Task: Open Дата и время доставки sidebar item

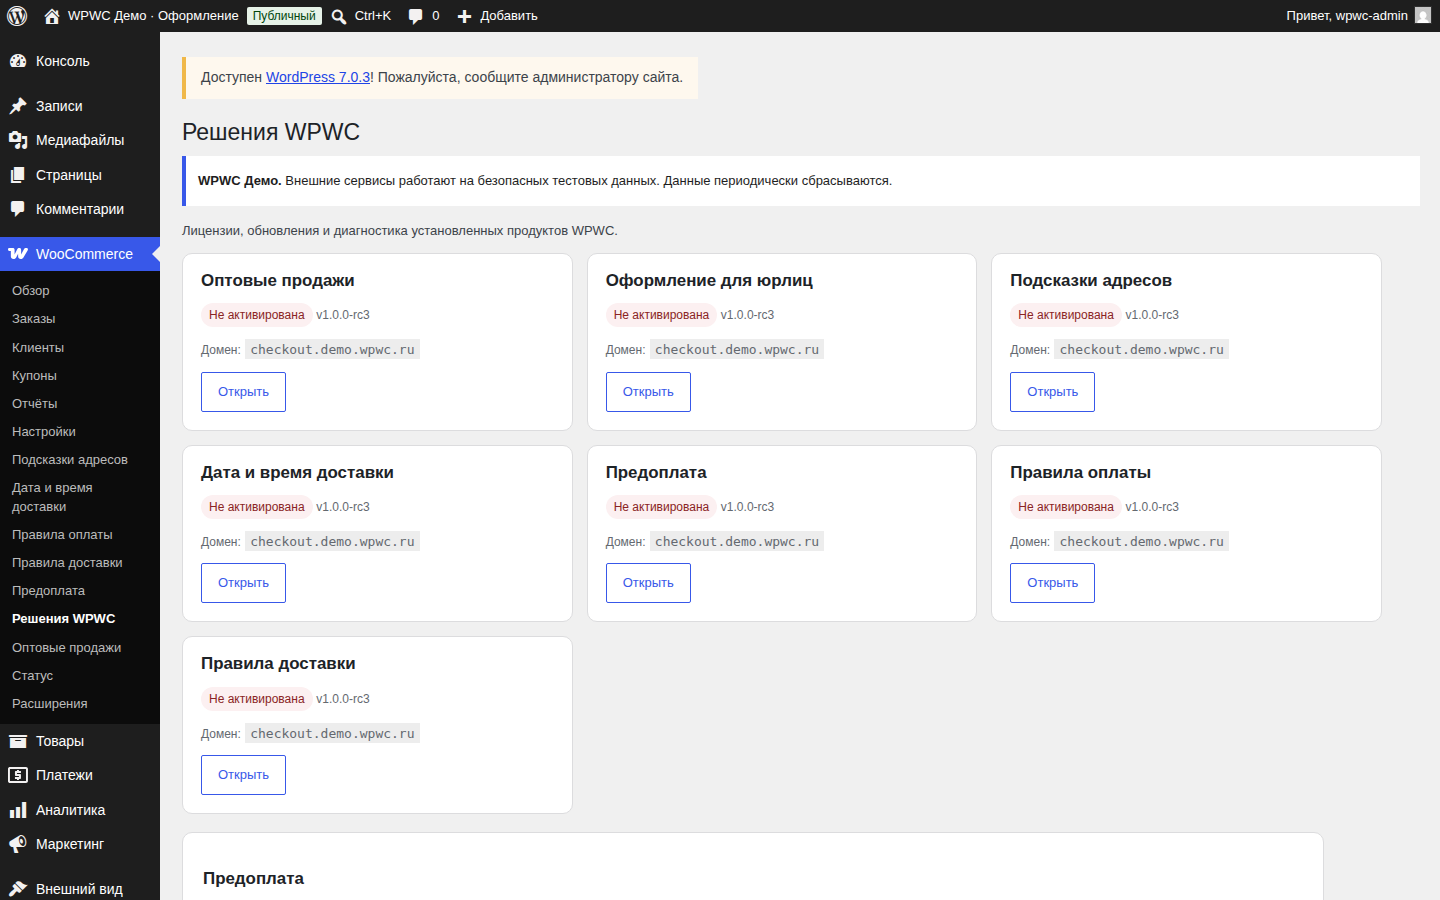Action: pos(52,497)
